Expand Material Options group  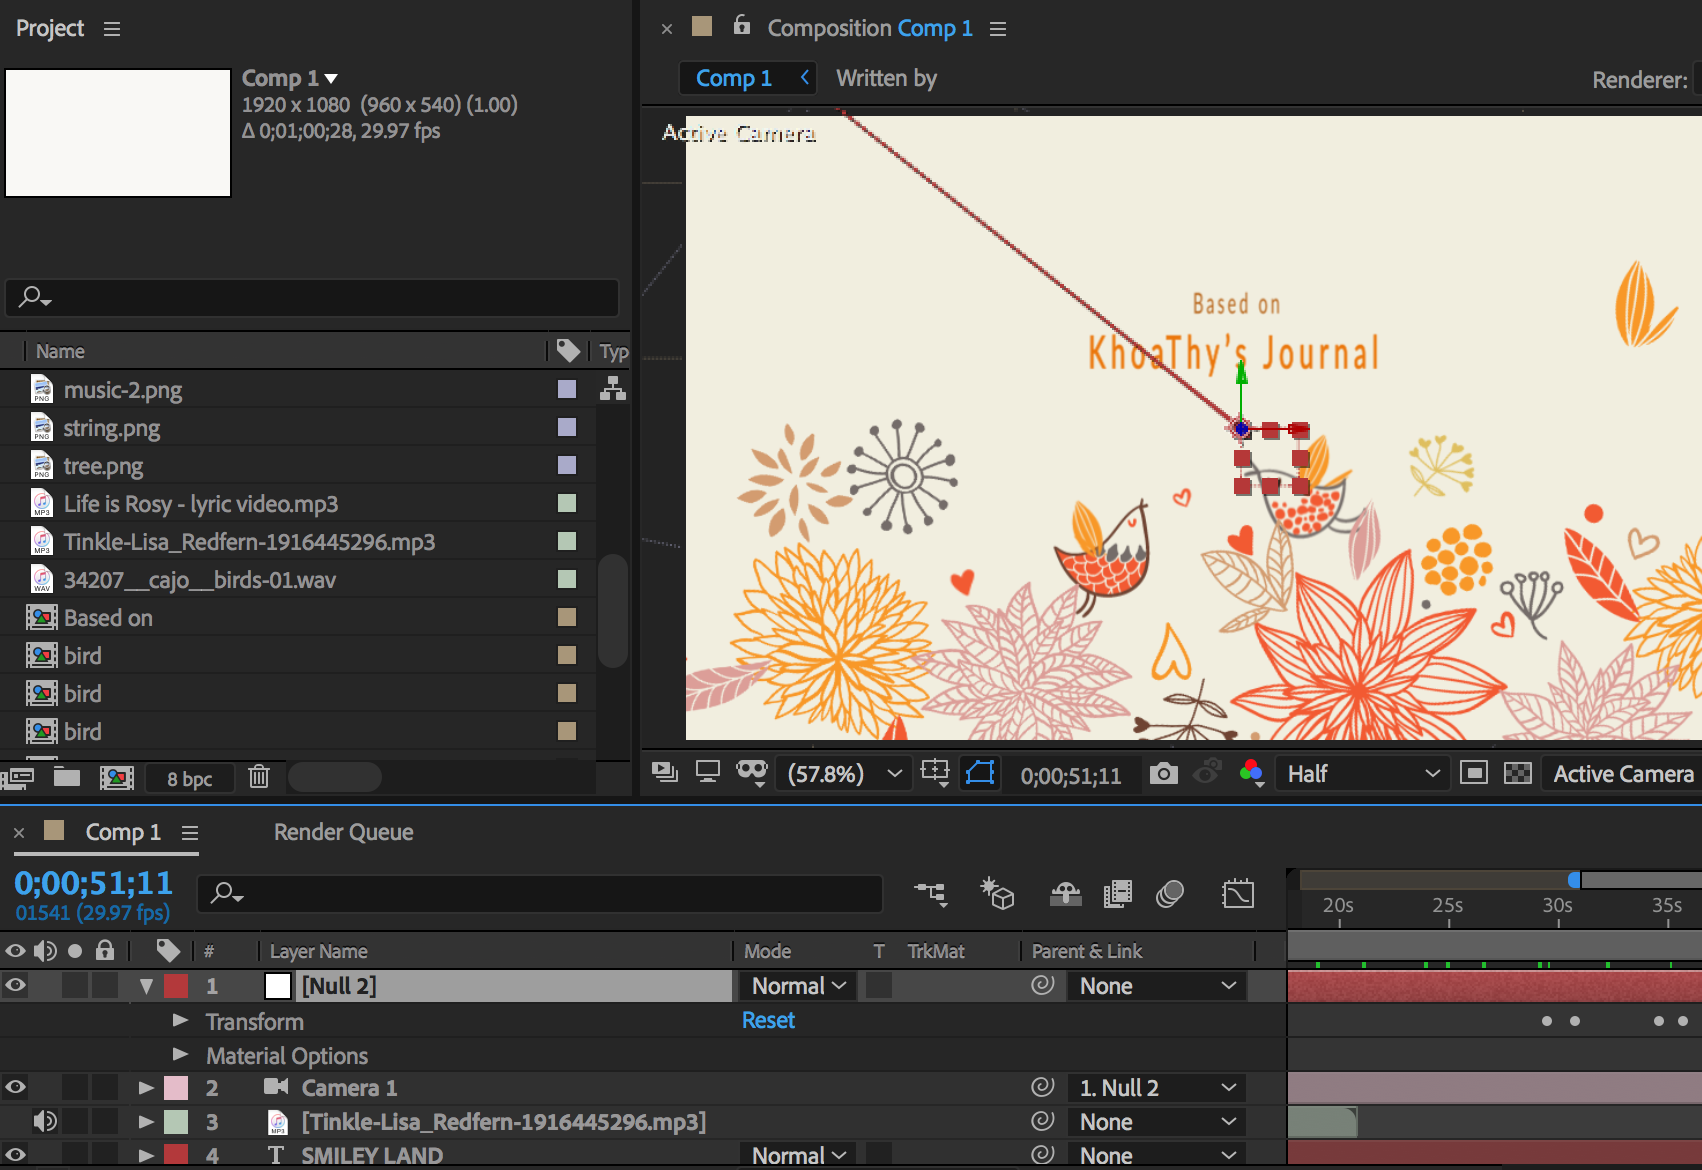click(180, 1054)
